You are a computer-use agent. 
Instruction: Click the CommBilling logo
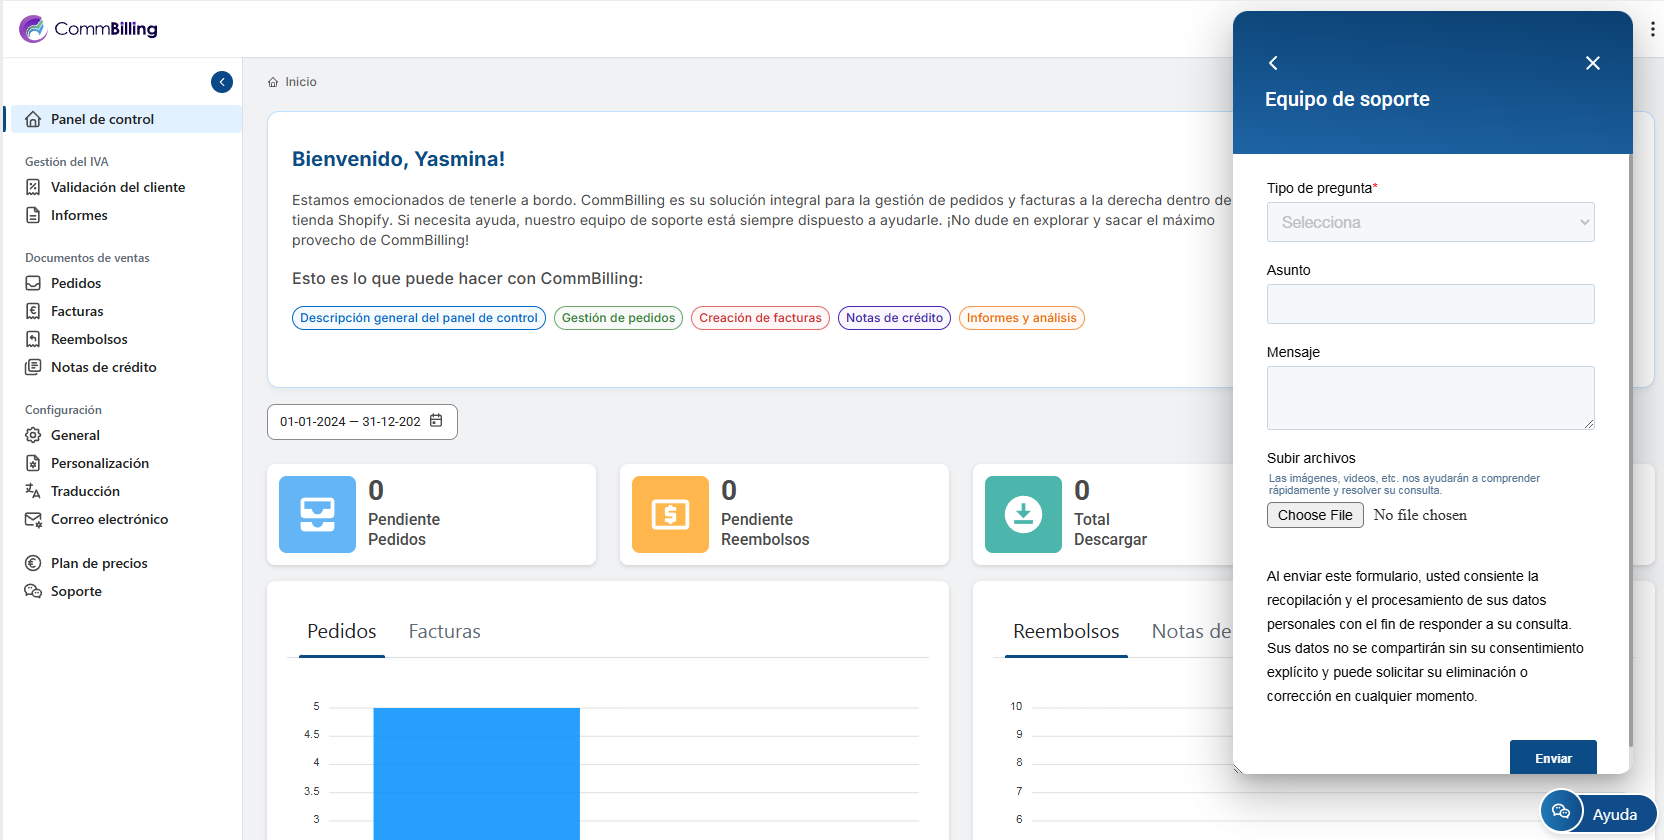click(x=88, y=29)
